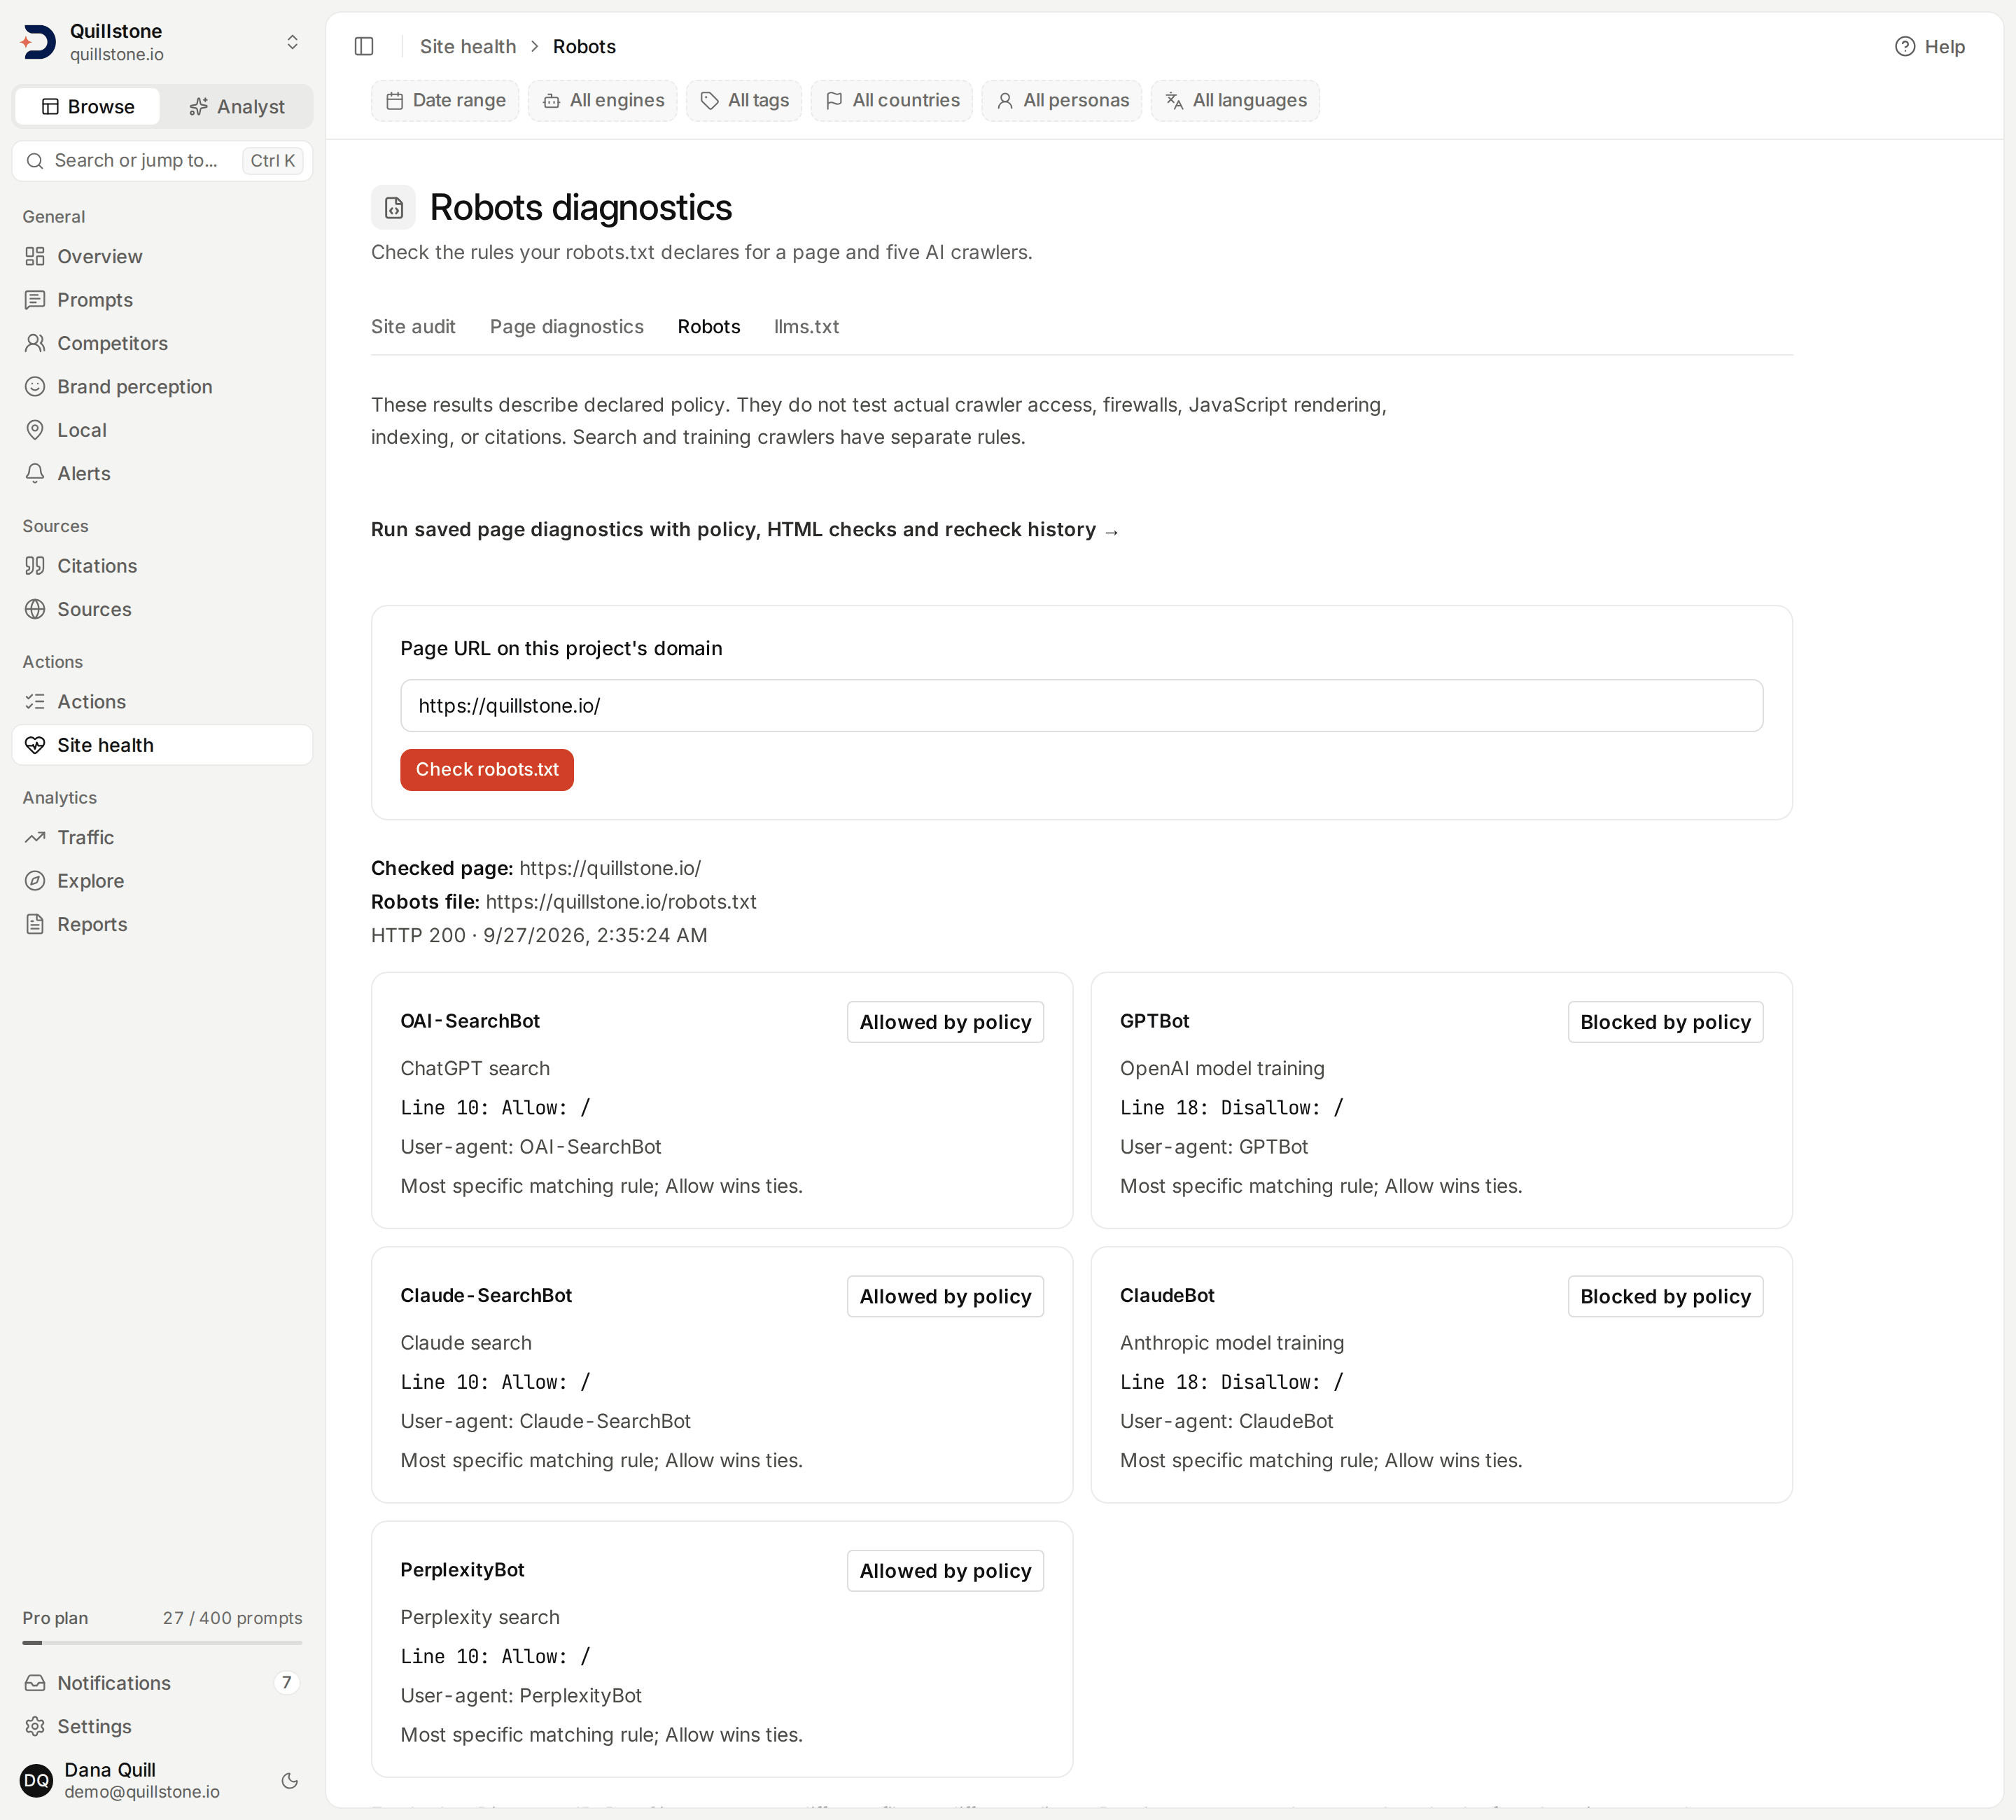Screen dimensions: 2016x1820
Task: Open Alerts bell item
Action: (162, 473)
